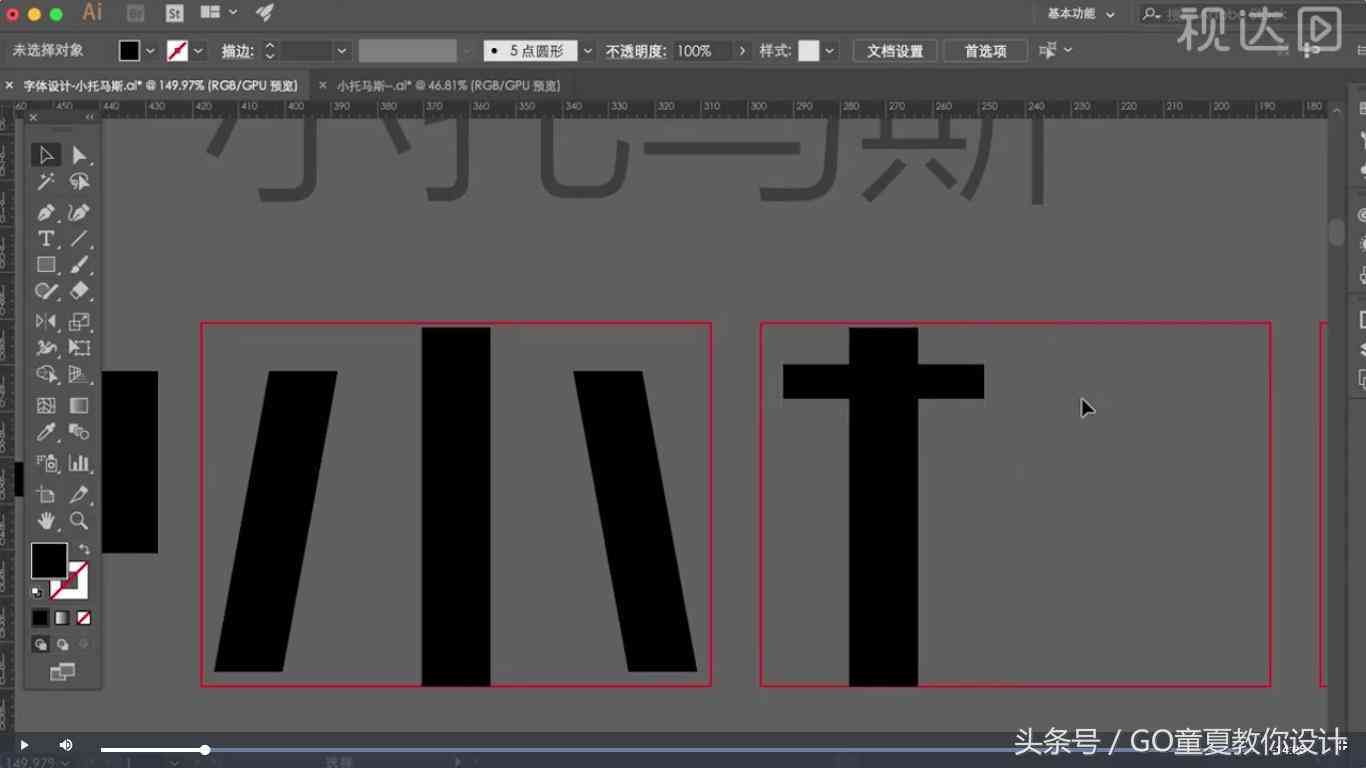Collapse the tools panel double arrow
This screenshot has width=1366, height=768.
89,117
